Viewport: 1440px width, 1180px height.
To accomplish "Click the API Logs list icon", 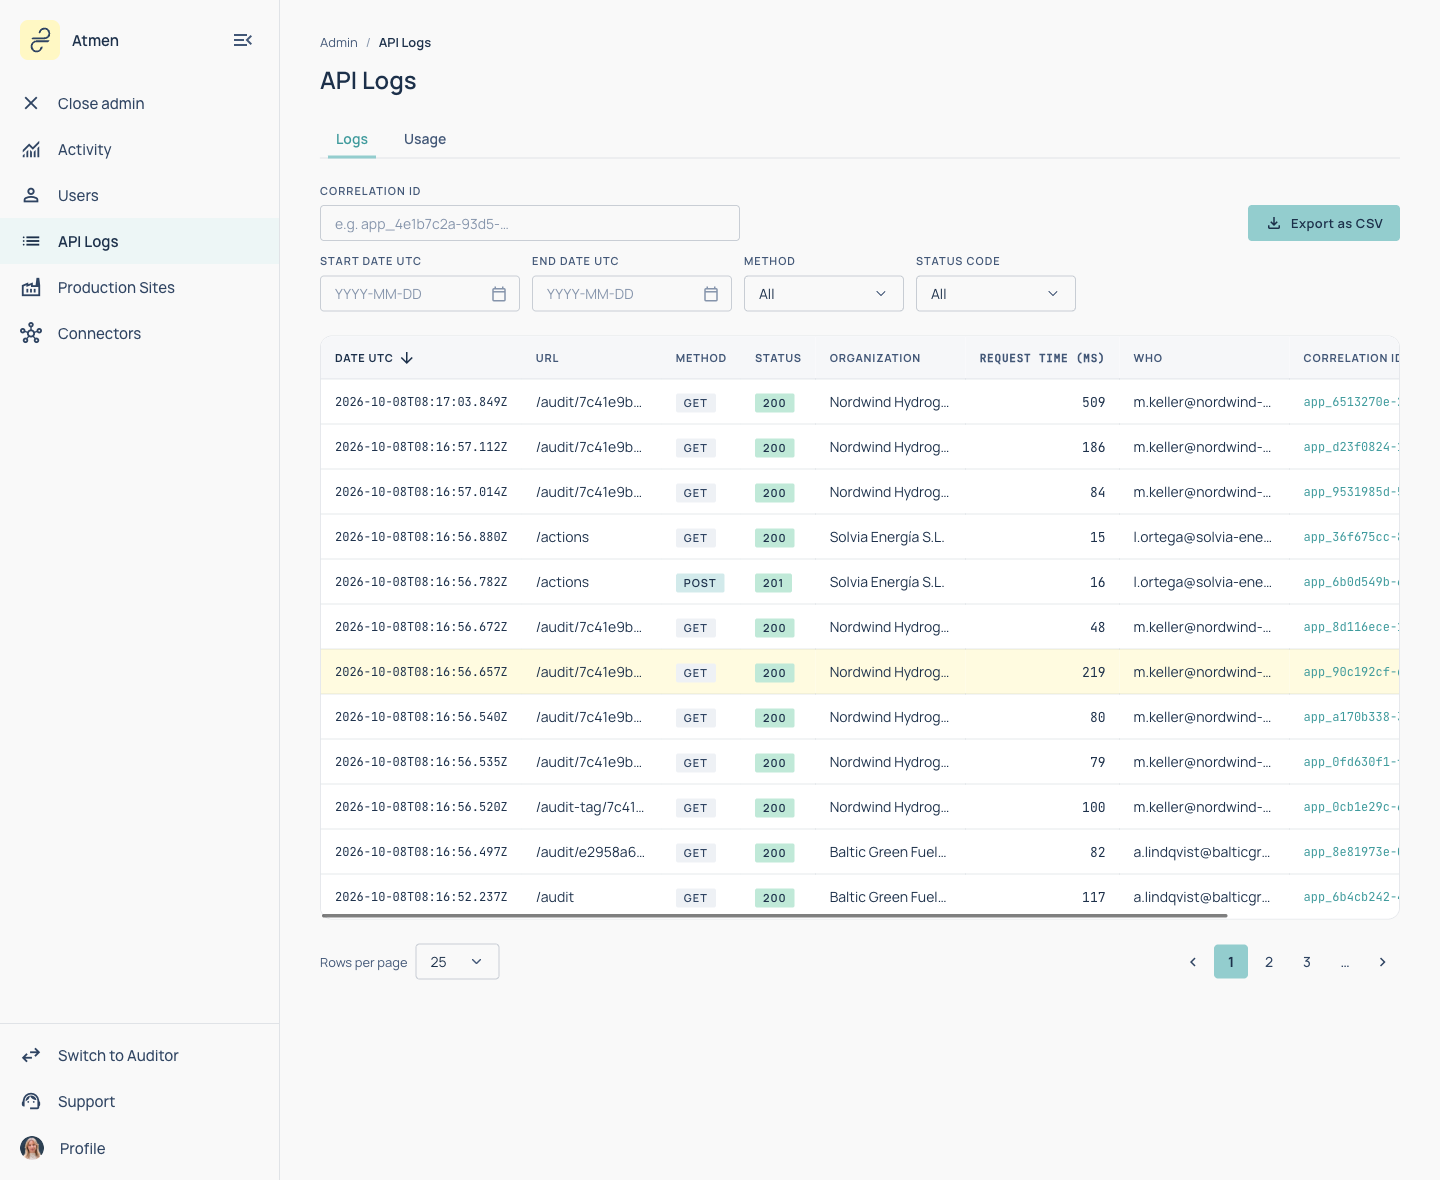I will pyautogui.click(x=31, y=241).
